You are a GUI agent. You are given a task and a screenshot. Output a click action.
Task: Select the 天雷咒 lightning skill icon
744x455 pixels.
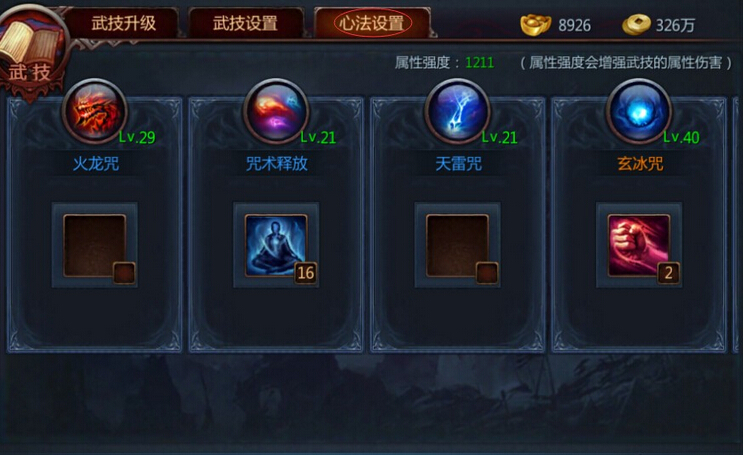(457, 111)
